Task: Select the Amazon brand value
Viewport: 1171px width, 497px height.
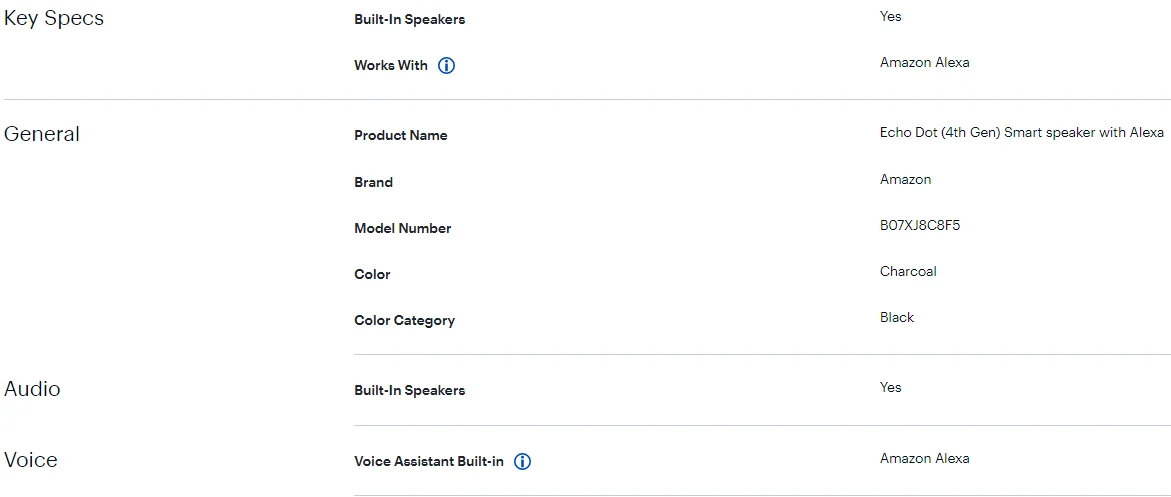Action: 906,180
